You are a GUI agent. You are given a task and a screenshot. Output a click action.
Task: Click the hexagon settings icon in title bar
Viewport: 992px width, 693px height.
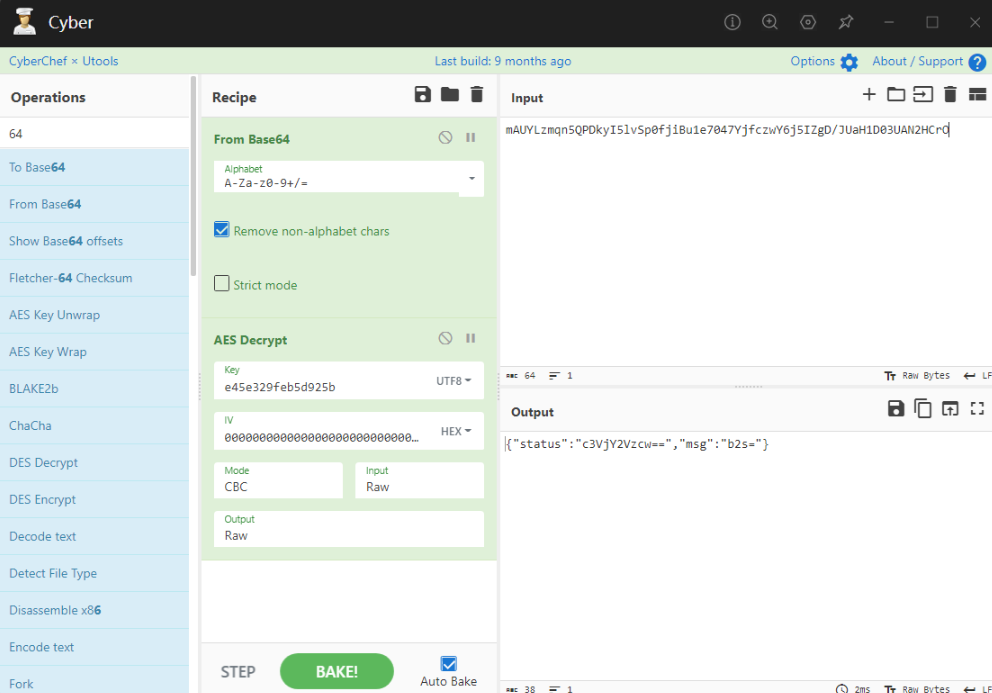(808, 22)
